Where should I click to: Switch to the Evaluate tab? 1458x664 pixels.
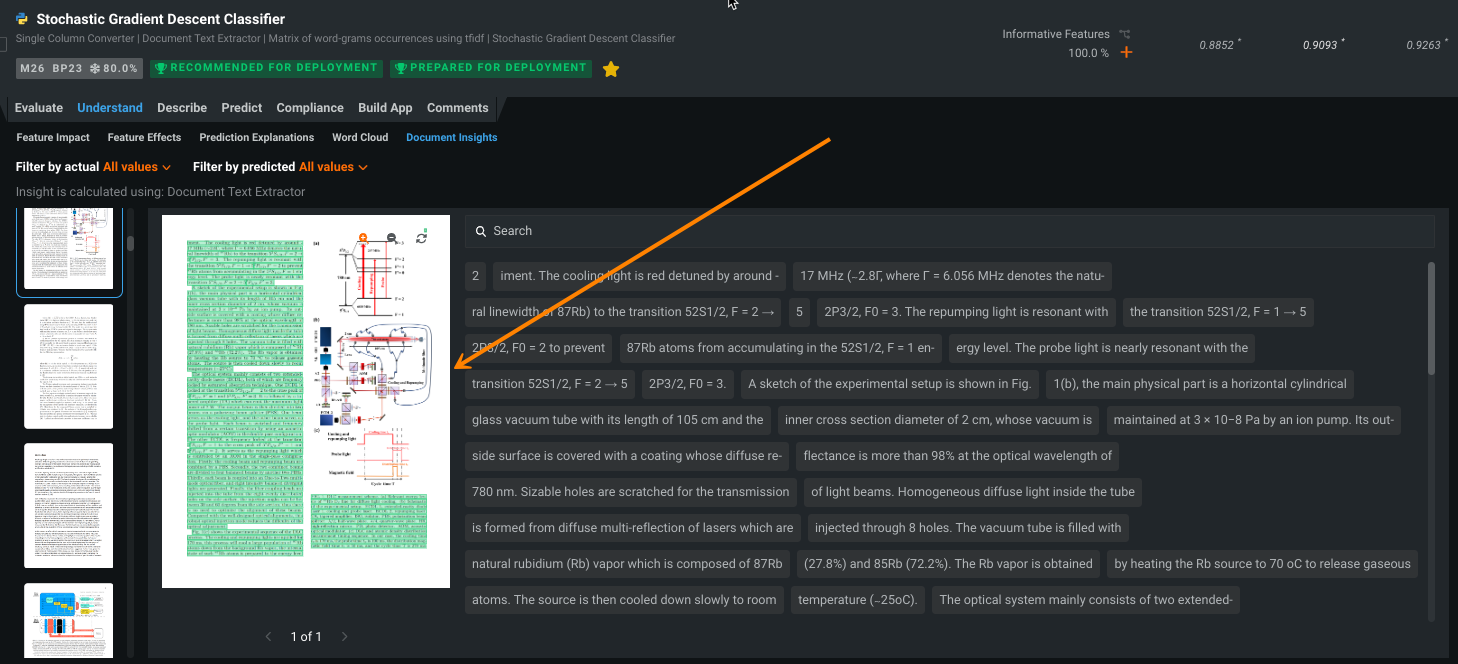39,108
